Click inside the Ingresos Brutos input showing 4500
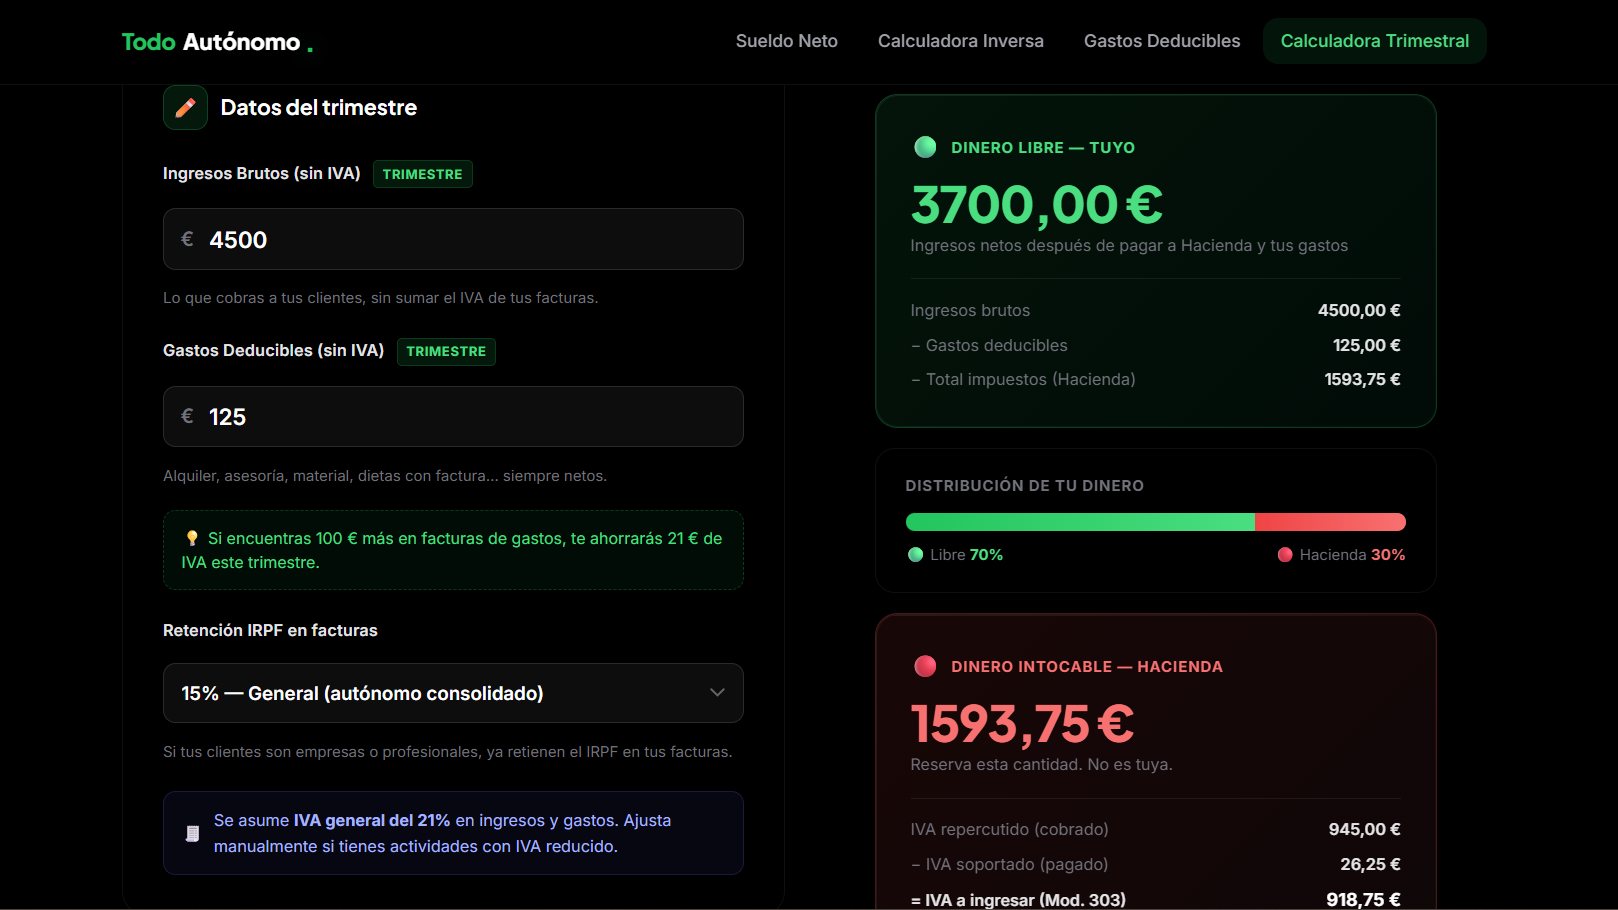 pyautogui.click(x=453, y=239)
